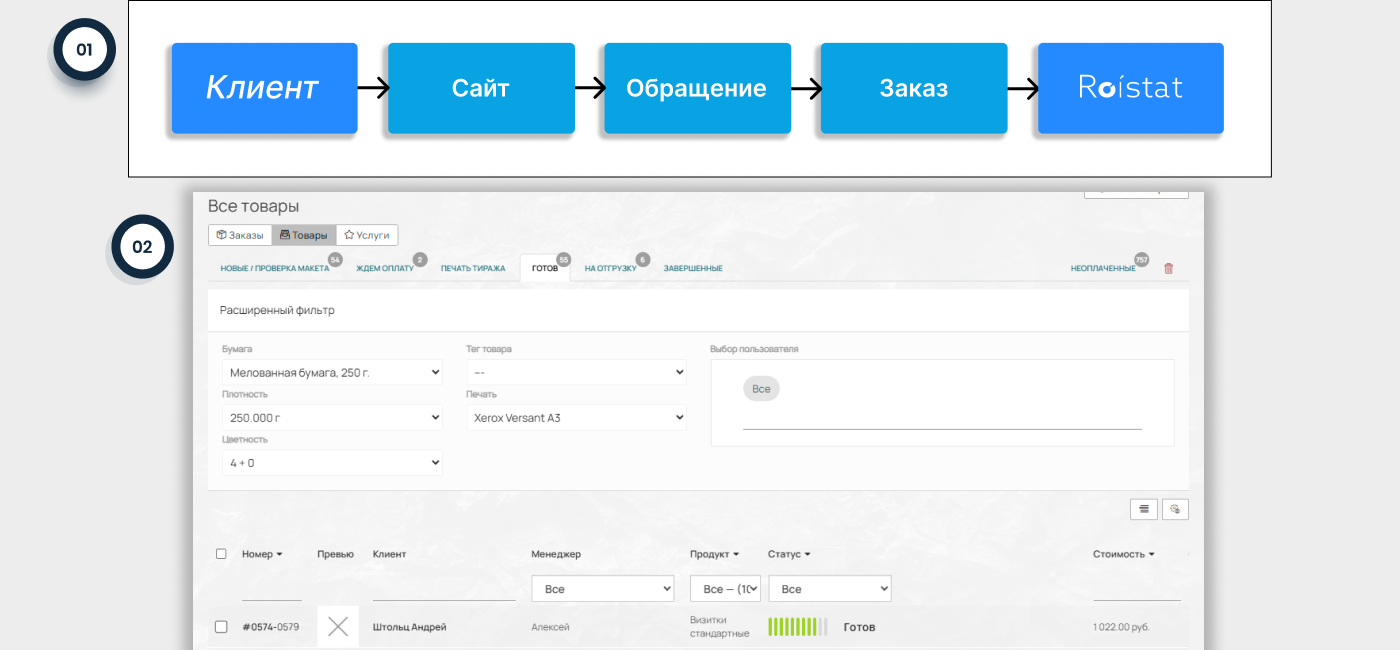
Task: Sort by the Статус column header
Action: (789, 554)
